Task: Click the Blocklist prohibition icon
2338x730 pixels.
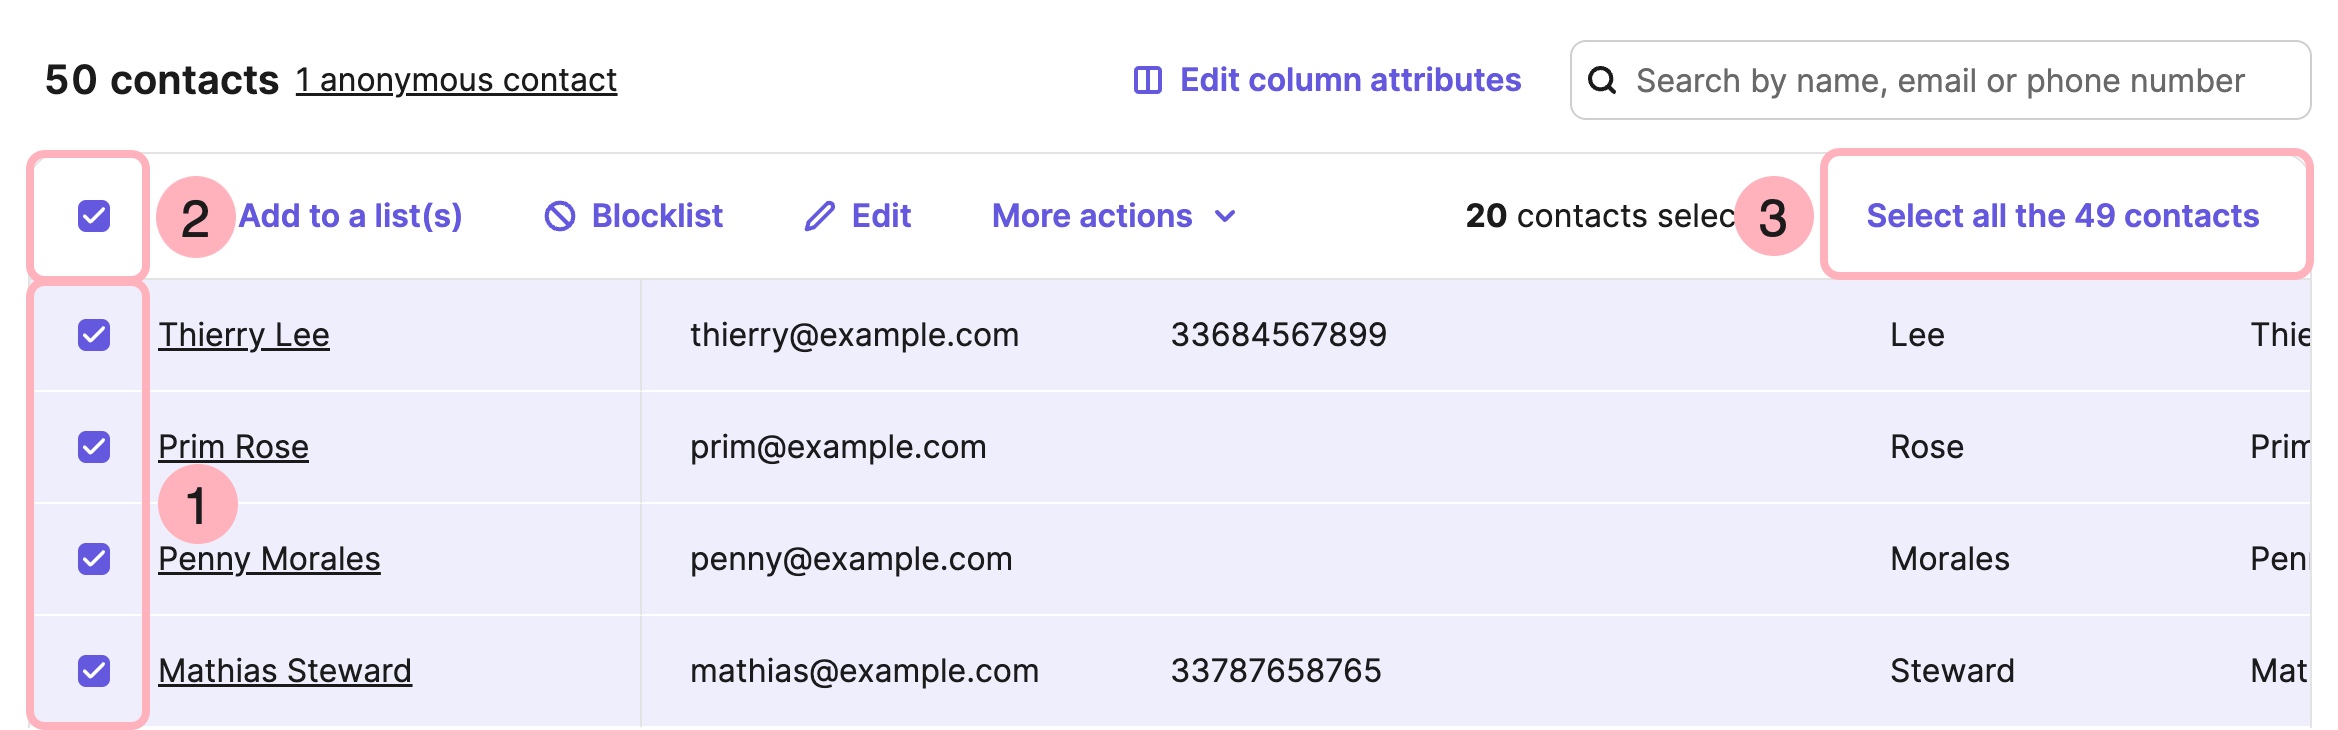Action: [558, 214]
